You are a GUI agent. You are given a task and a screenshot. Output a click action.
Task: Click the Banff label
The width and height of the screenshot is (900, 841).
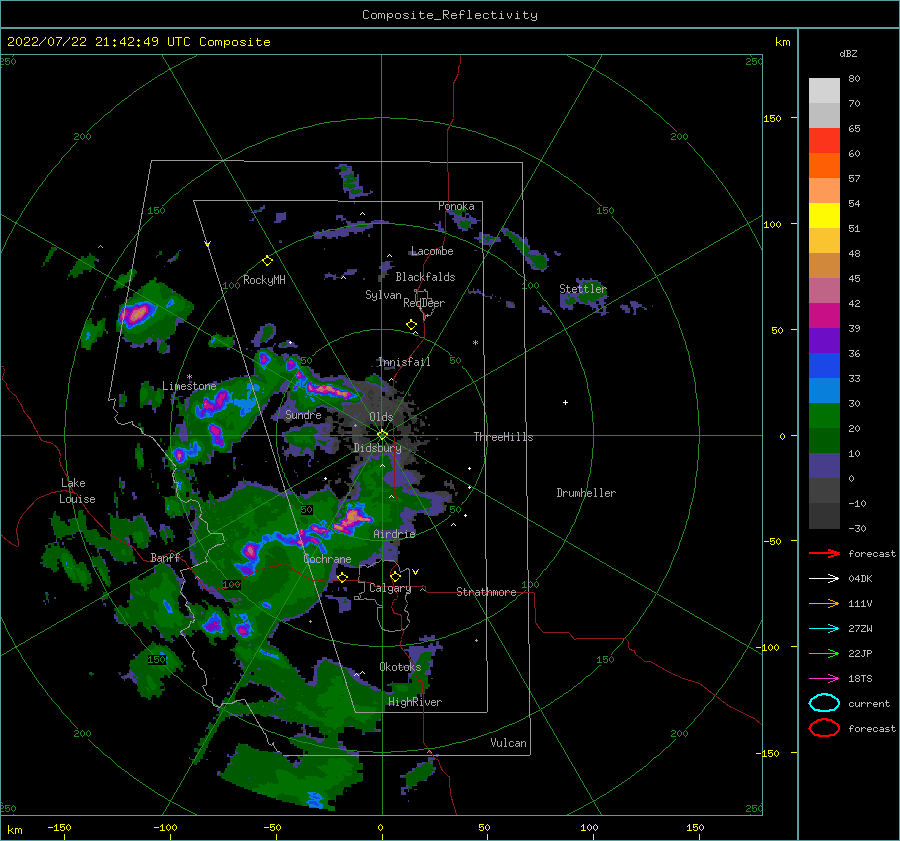(x=165, y=558)
